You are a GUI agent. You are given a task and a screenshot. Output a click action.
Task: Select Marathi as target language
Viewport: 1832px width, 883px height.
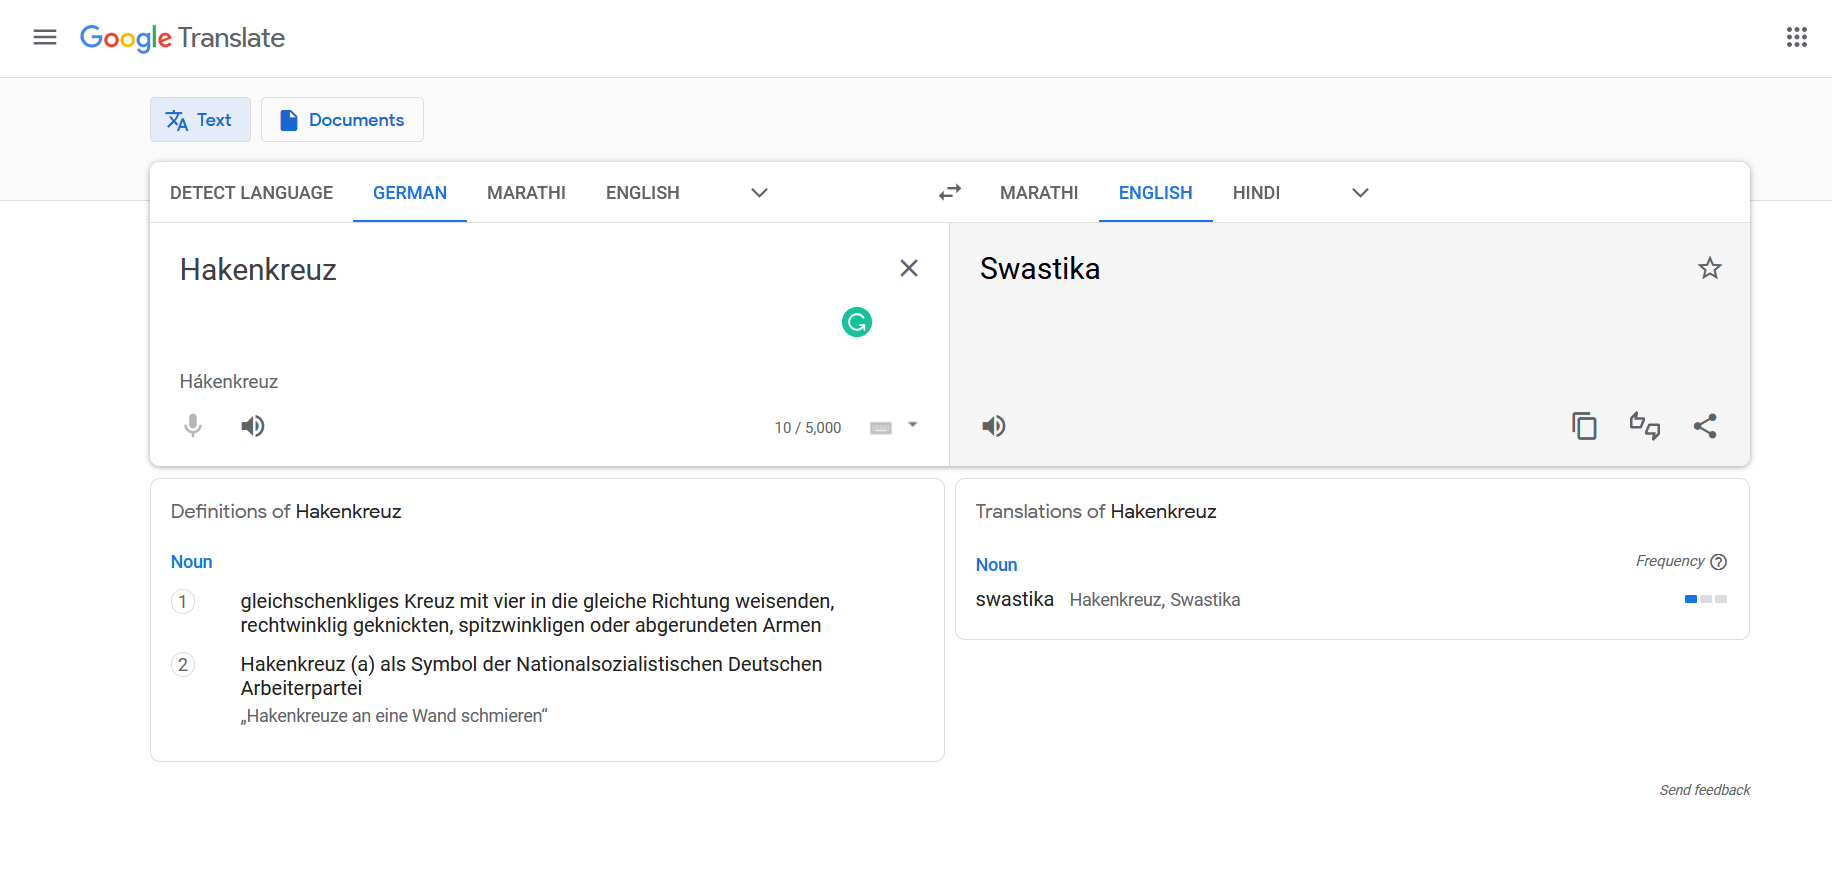click(x=1039, y=193)
